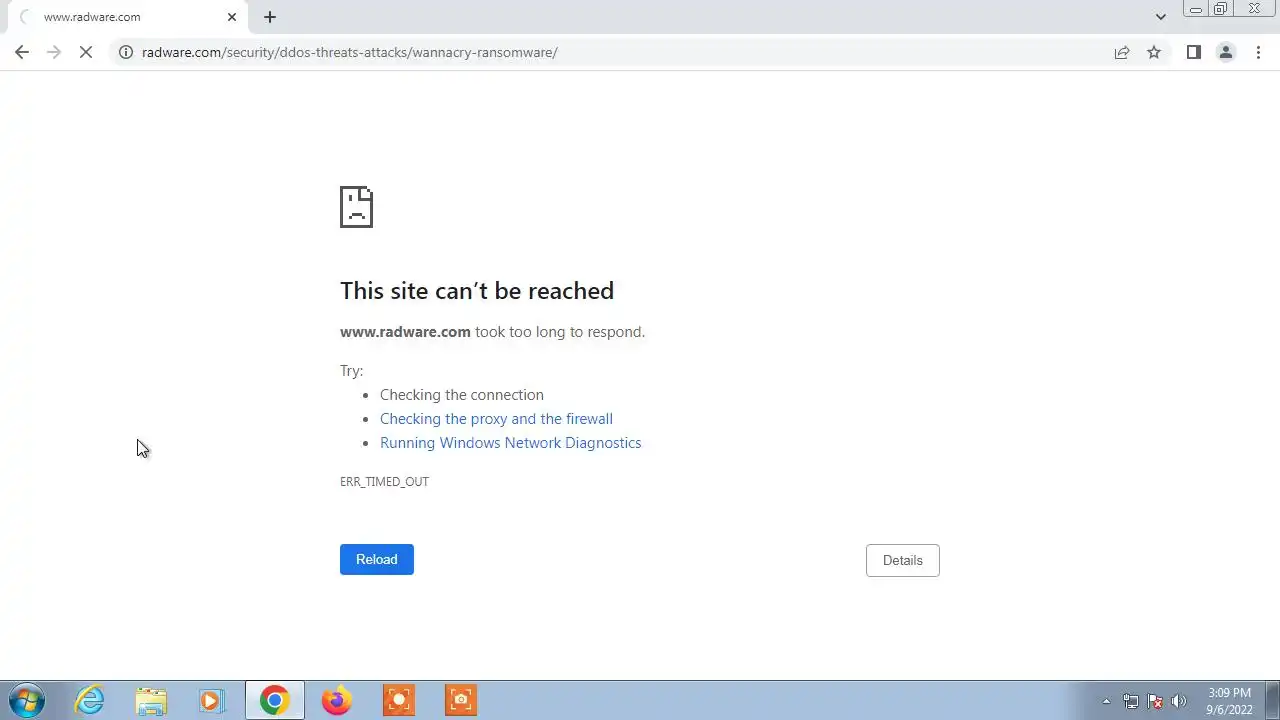Screen dimensions: 1280x720
Task: Open the Chrome three-dot menu
Action: (x=1258, y=52)
